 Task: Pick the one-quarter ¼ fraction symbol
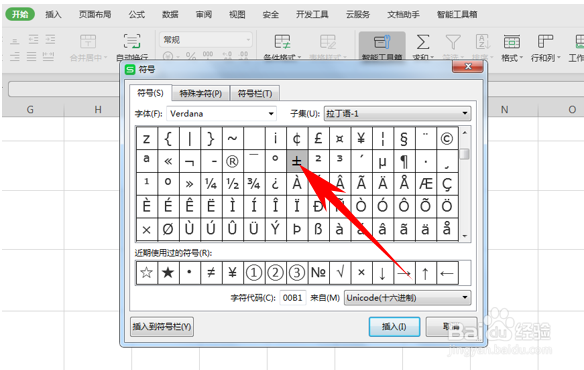click(x=211, y=184)
